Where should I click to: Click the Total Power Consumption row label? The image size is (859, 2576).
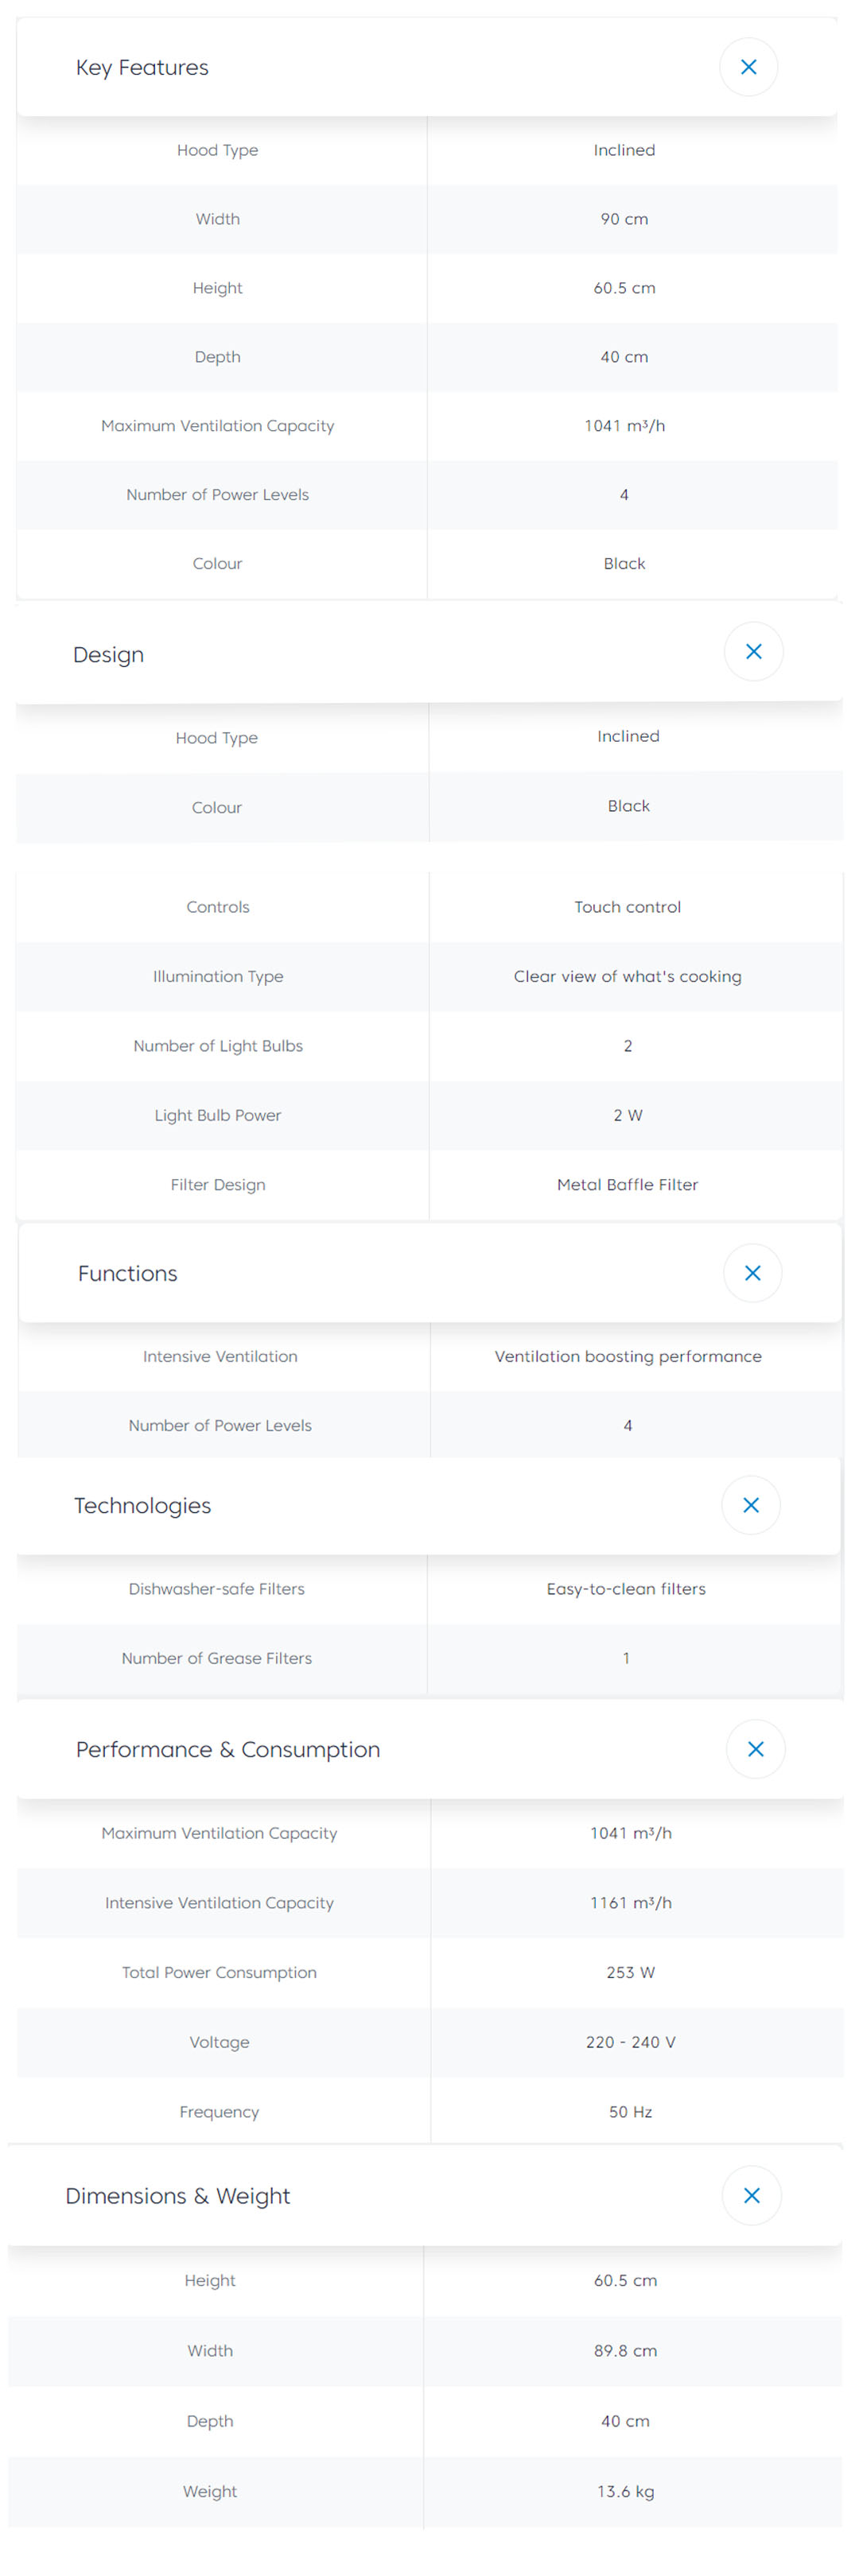pyautogui.click(x=219, y=1973)
